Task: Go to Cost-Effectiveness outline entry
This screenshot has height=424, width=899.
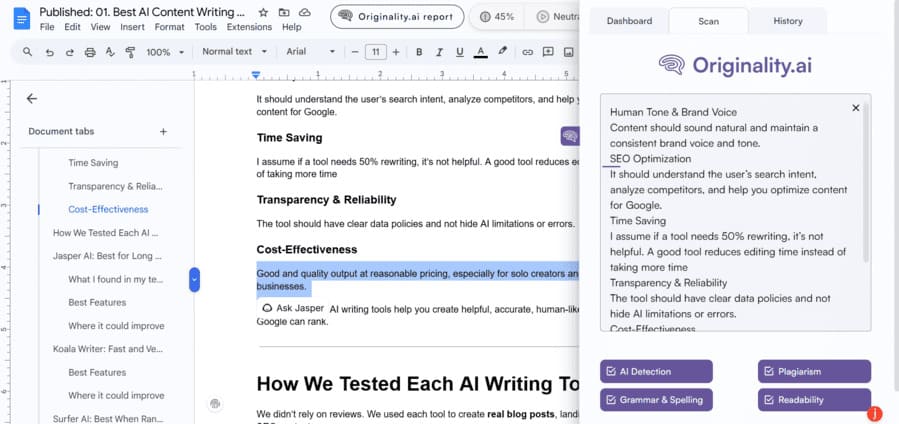Action: coord(108,209)
